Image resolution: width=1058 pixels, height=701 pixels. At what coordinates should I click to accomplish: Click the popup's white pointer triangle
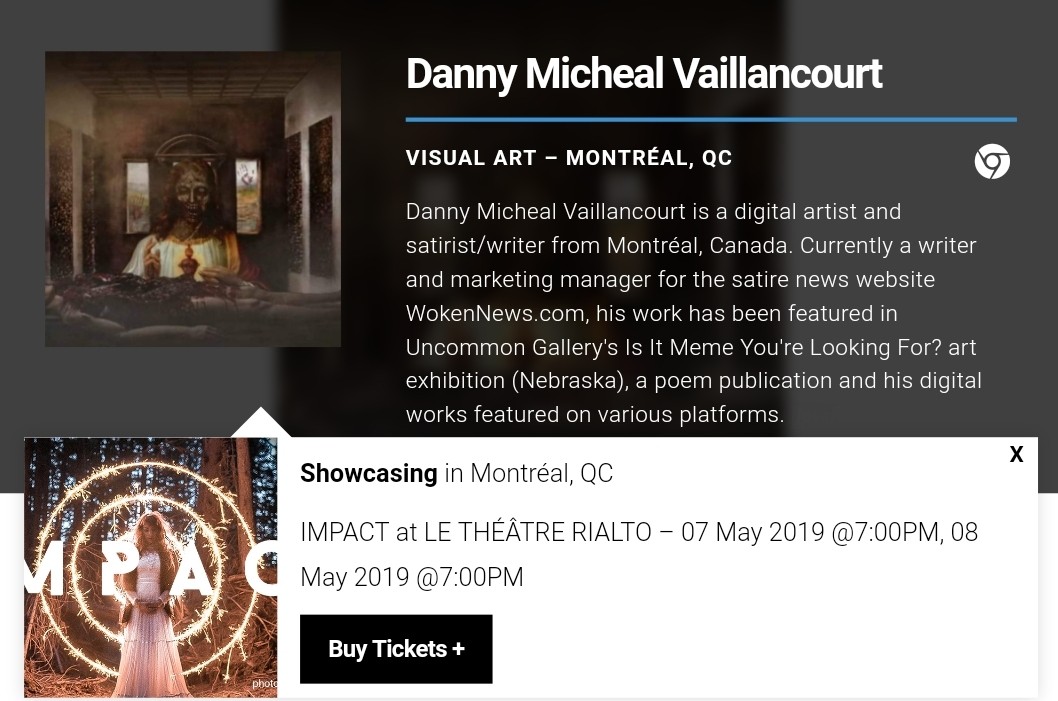pos(260,422)
